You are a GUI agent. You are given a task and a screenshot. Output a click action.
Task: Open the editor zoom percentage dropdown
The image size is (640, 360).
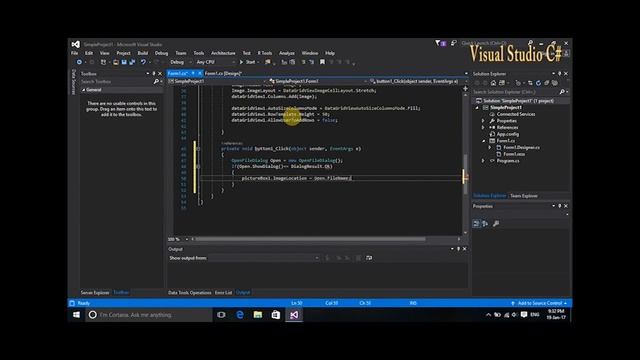178,239
